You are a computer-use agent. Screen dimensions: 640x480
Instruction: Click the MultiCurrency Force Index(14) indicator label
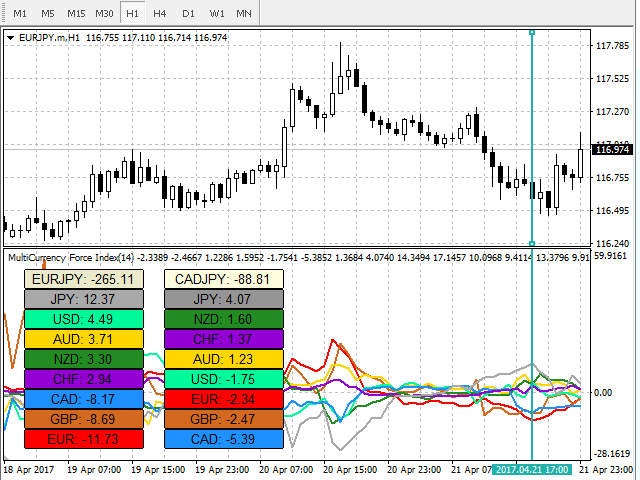point(70,258)
